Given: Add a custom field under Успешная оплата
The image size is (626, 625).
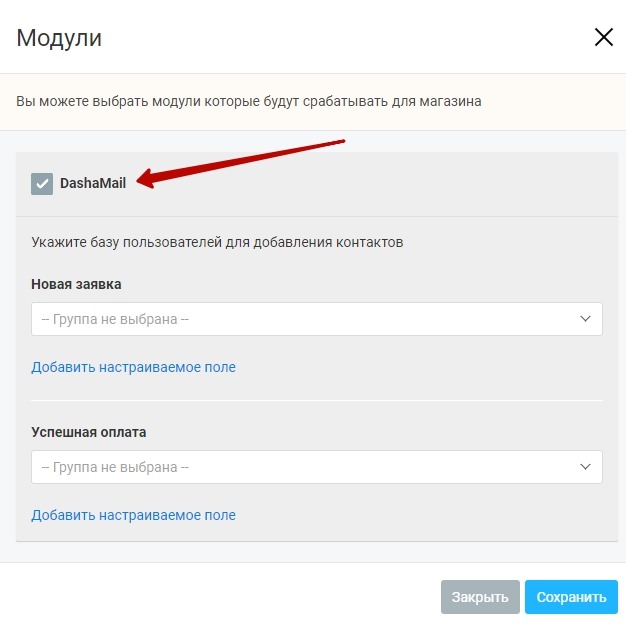Looking at the screenshot, I should [133, 515].
